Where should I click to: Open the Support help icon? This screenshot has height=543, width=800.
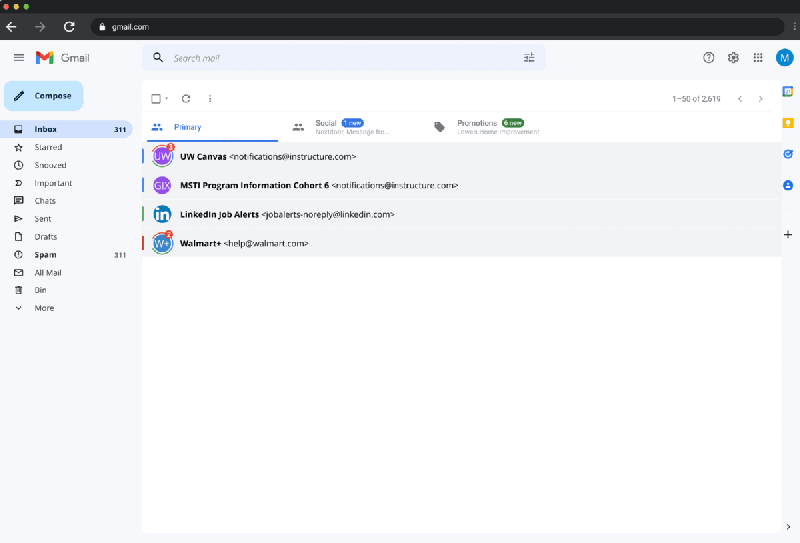coord(708,58)
